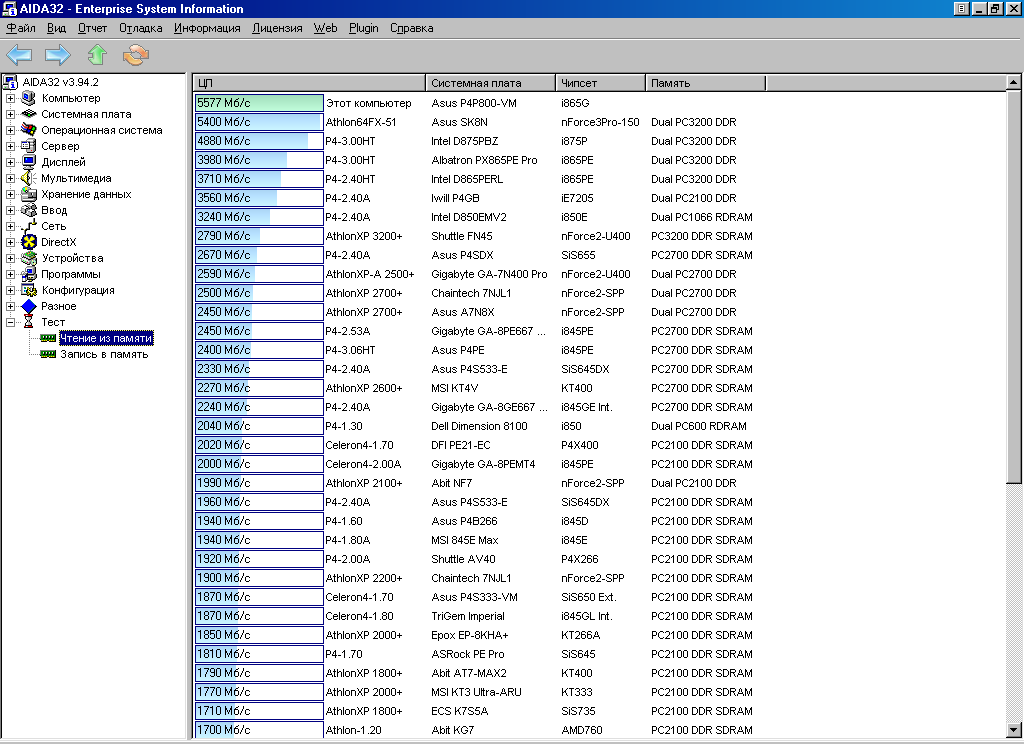Sort by Системная плата column header
Image resolution: width=1024 pixels, height=744 pixels.
click(490, 83)
